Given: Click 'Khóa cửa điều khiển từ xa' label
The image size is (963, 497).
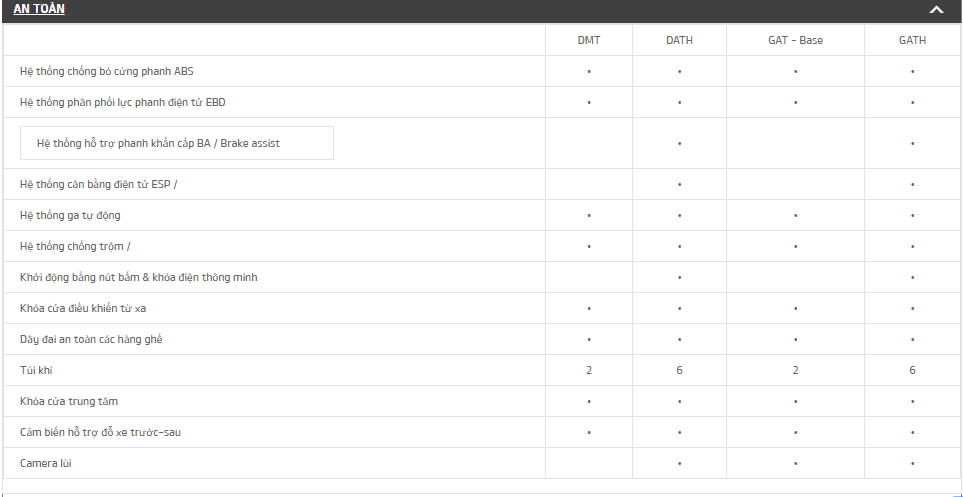Looking at the screenshot, I should pos(83,308).
